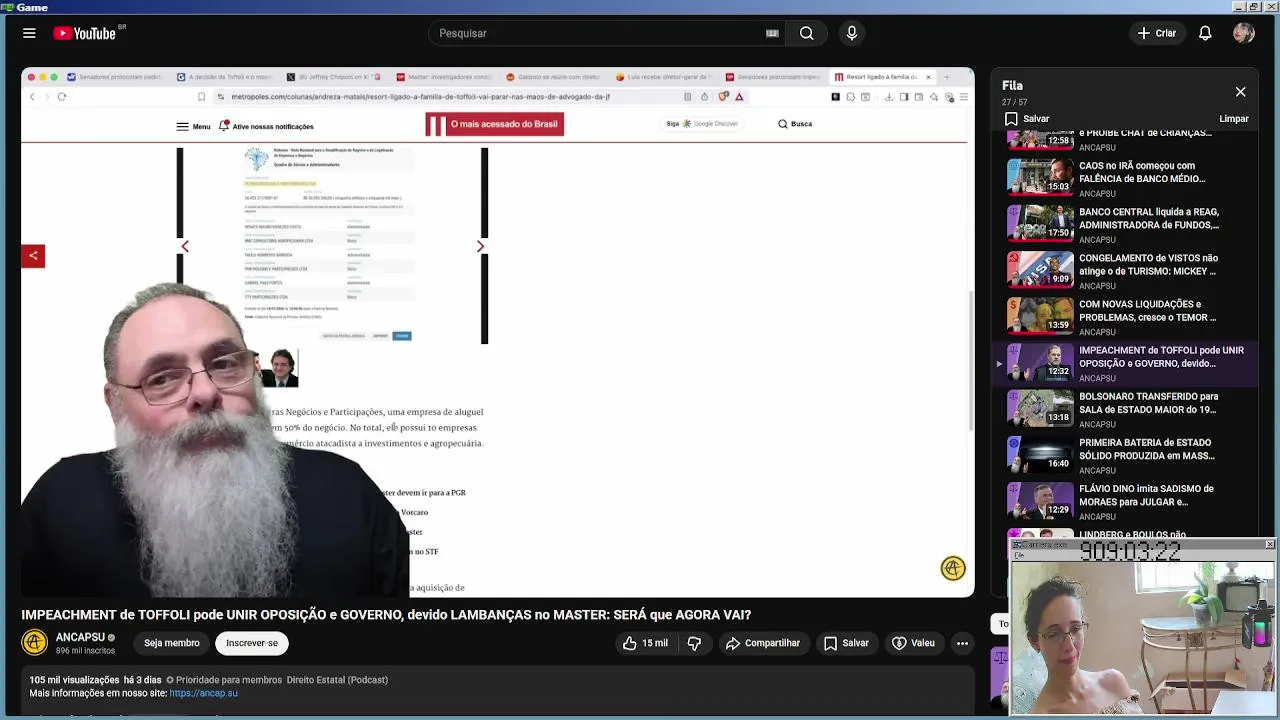The height and width of the screenshot is (720, 1280).
Task: Click the Seja membro button
Action: point(171,643)
